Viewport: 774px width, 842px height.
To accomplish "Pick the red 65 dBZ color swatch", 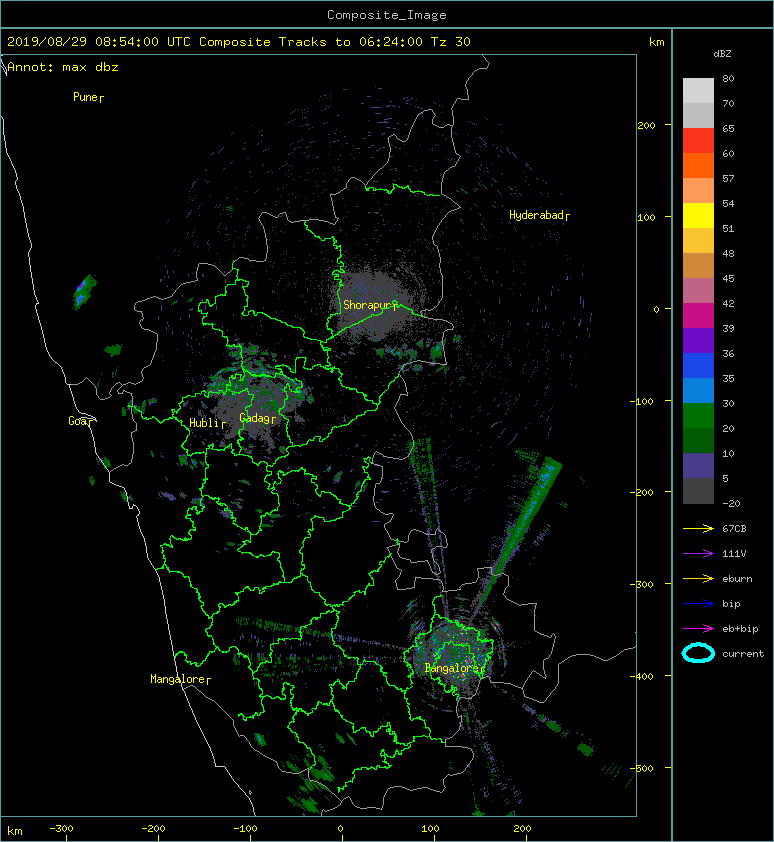I will coord(698,141).
